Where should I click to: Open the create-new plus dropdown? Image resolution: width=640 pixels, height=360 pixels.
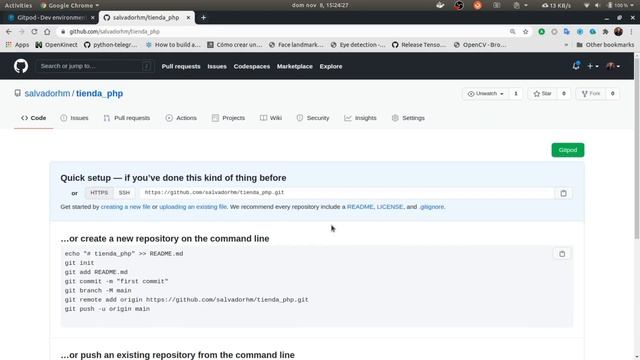tap(593, 66)
